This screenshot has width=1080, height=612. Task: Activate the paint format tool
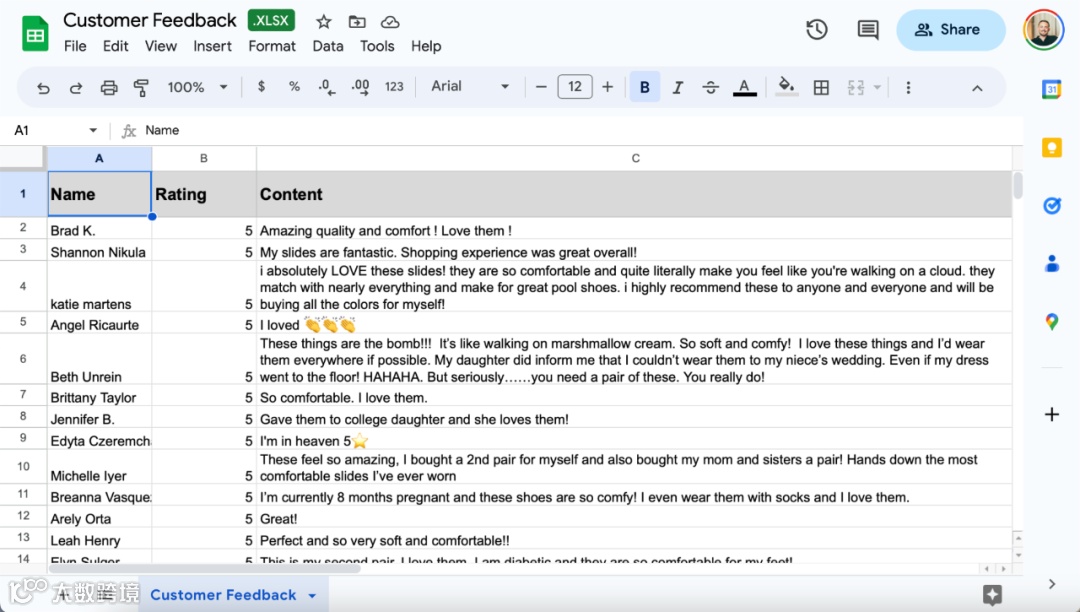141,87
